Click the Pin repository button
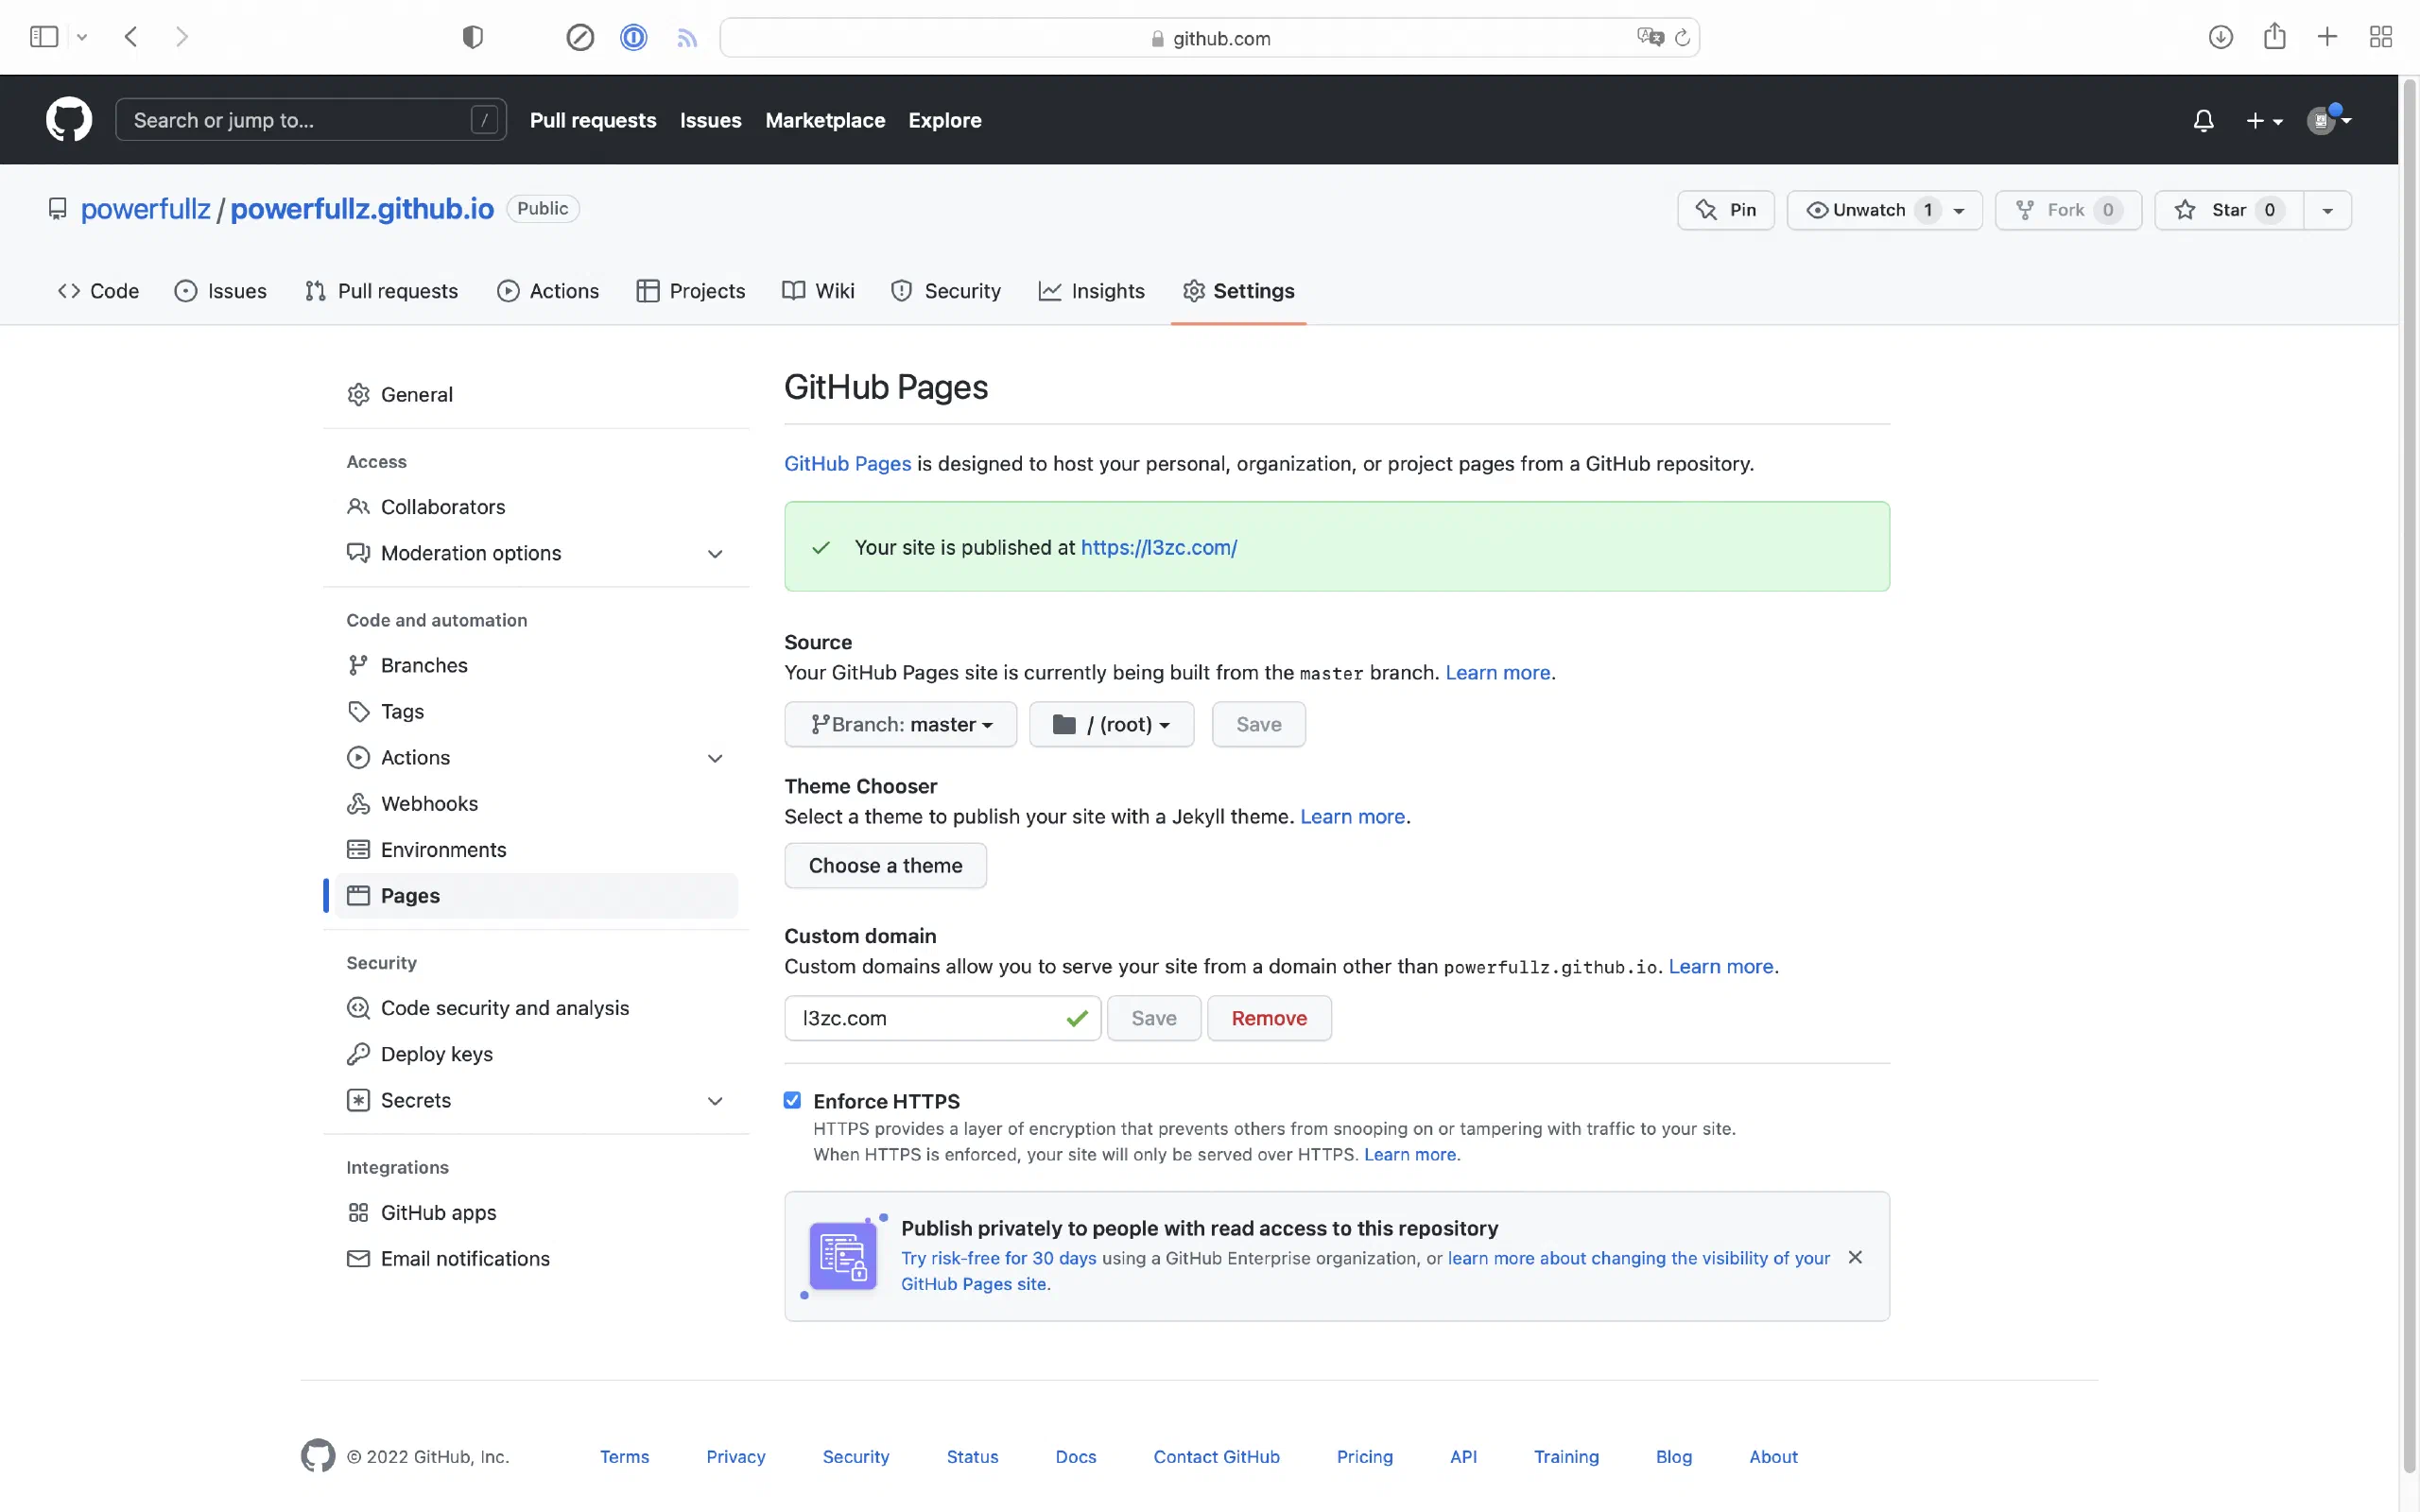This screenshot has width=2420, height=1512. pos(1726,210)
